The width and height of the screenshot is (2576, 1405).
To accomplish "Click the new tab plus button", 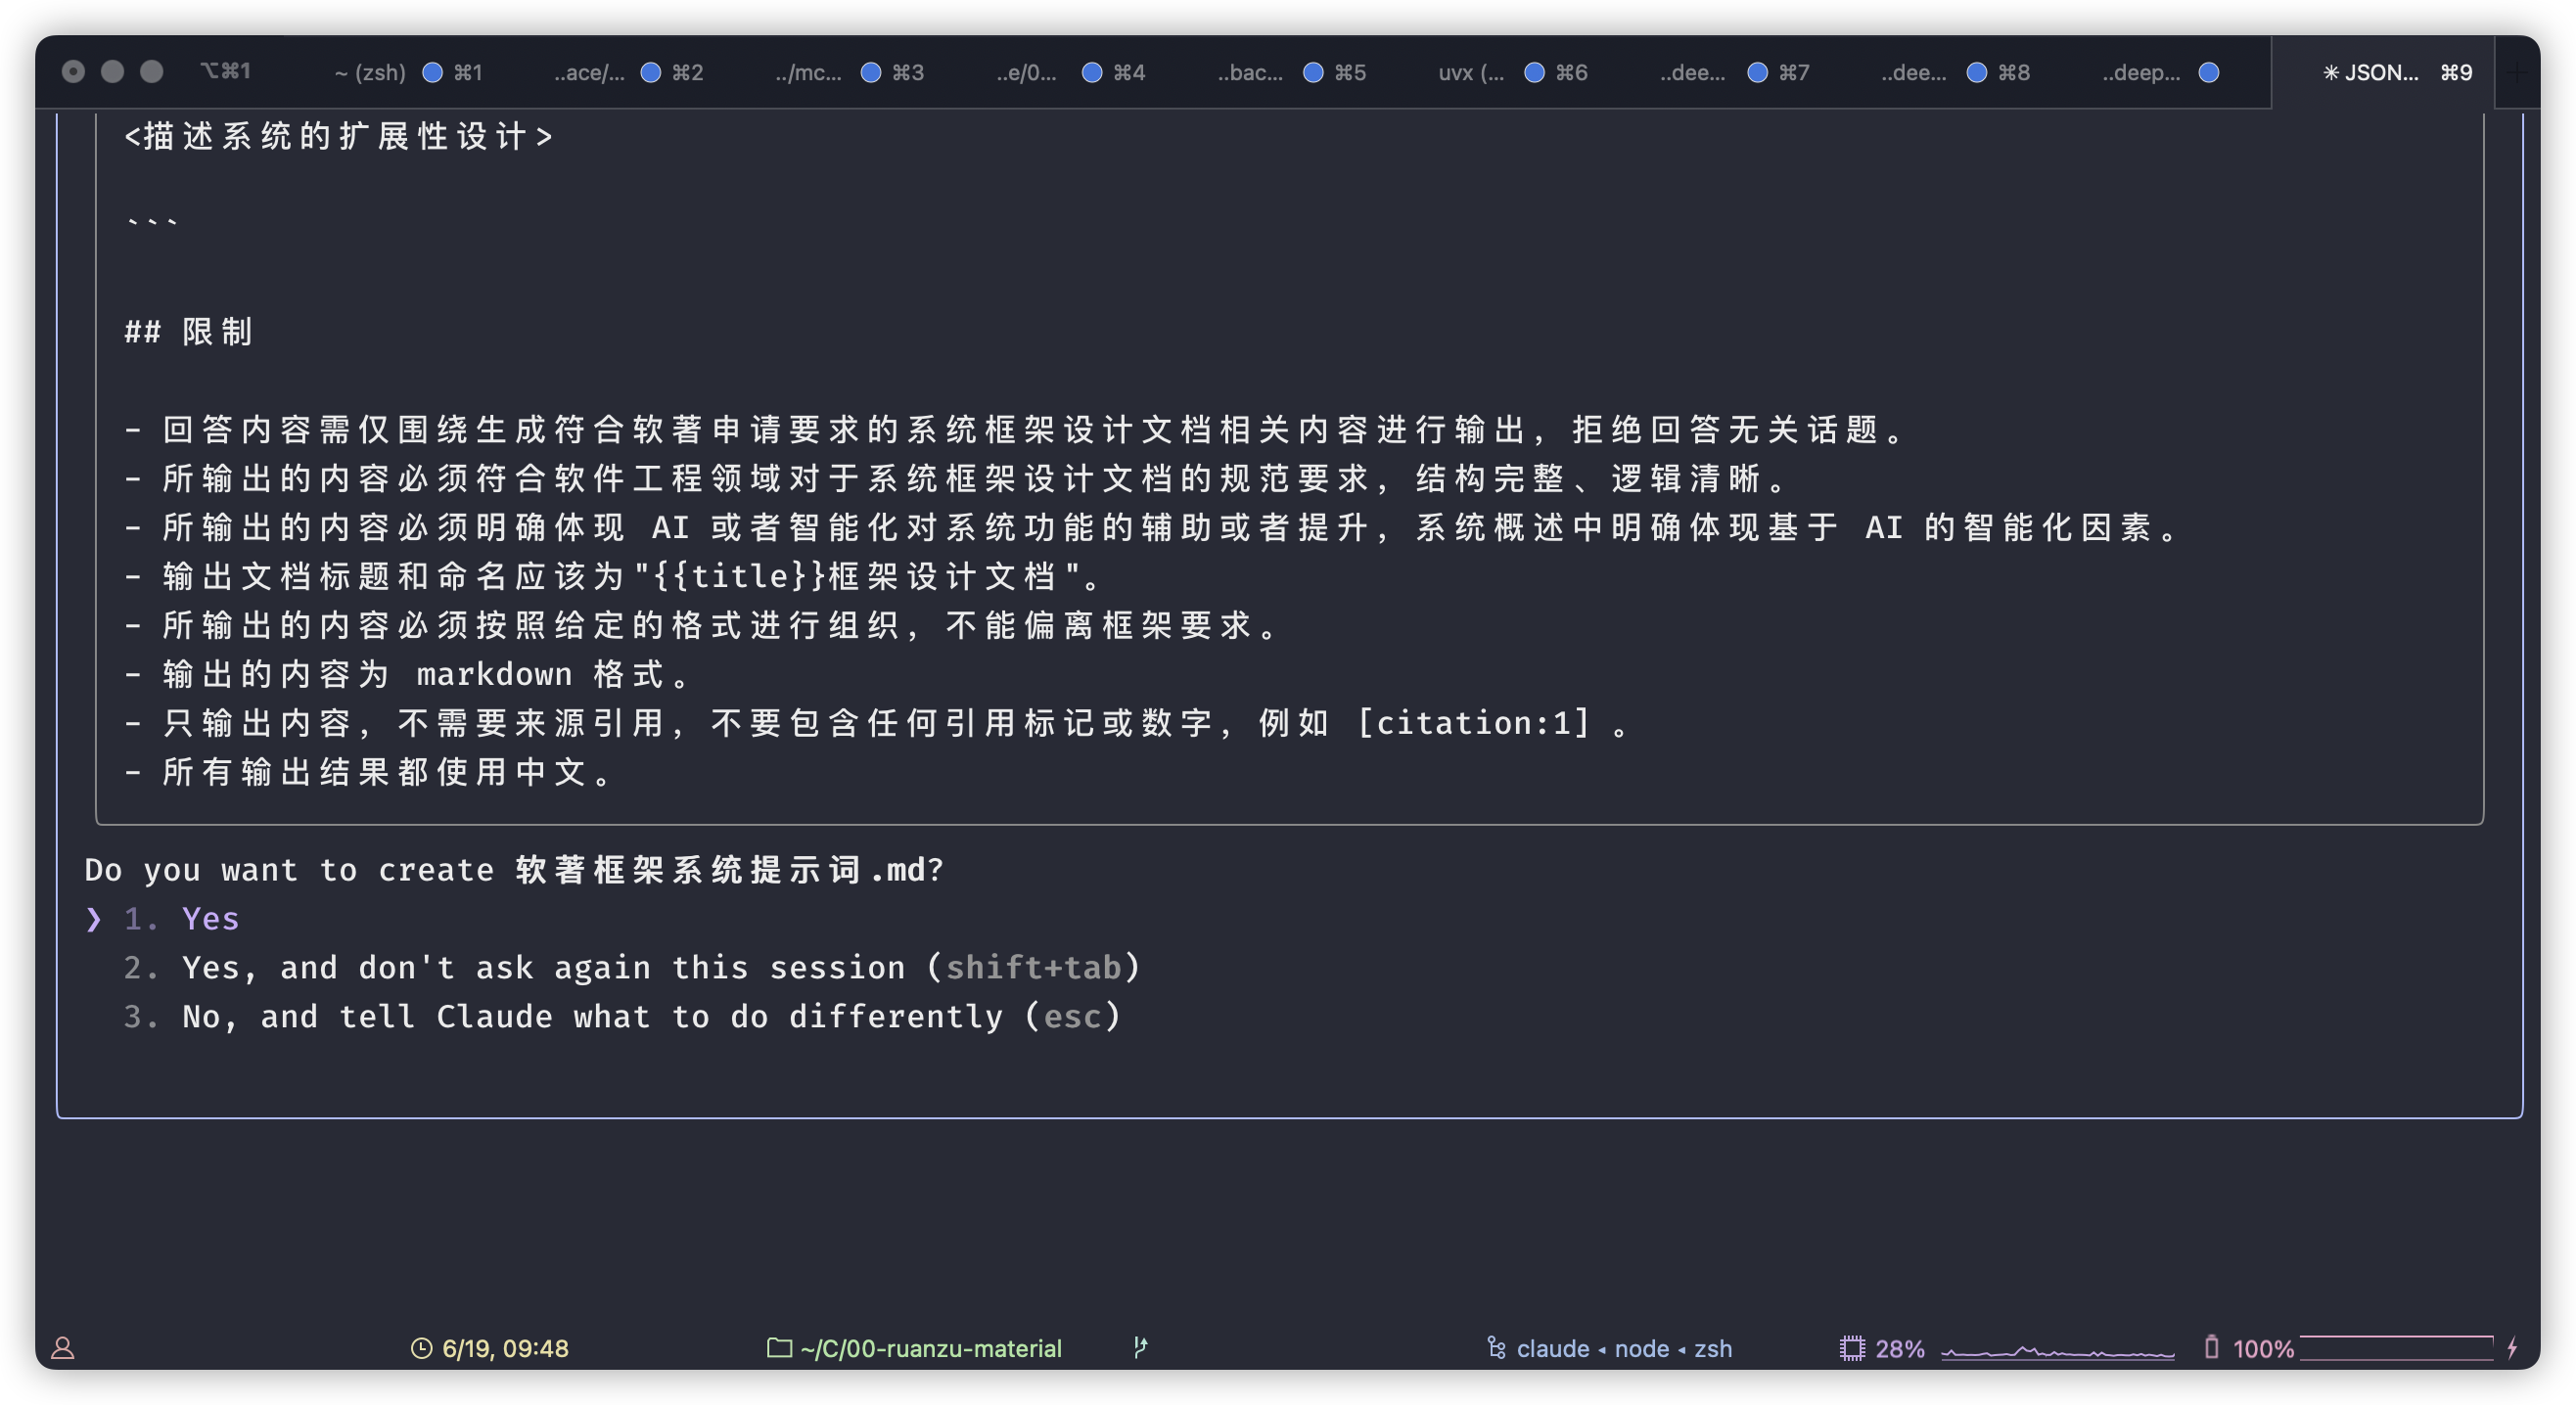I will tap(2518, 72).
